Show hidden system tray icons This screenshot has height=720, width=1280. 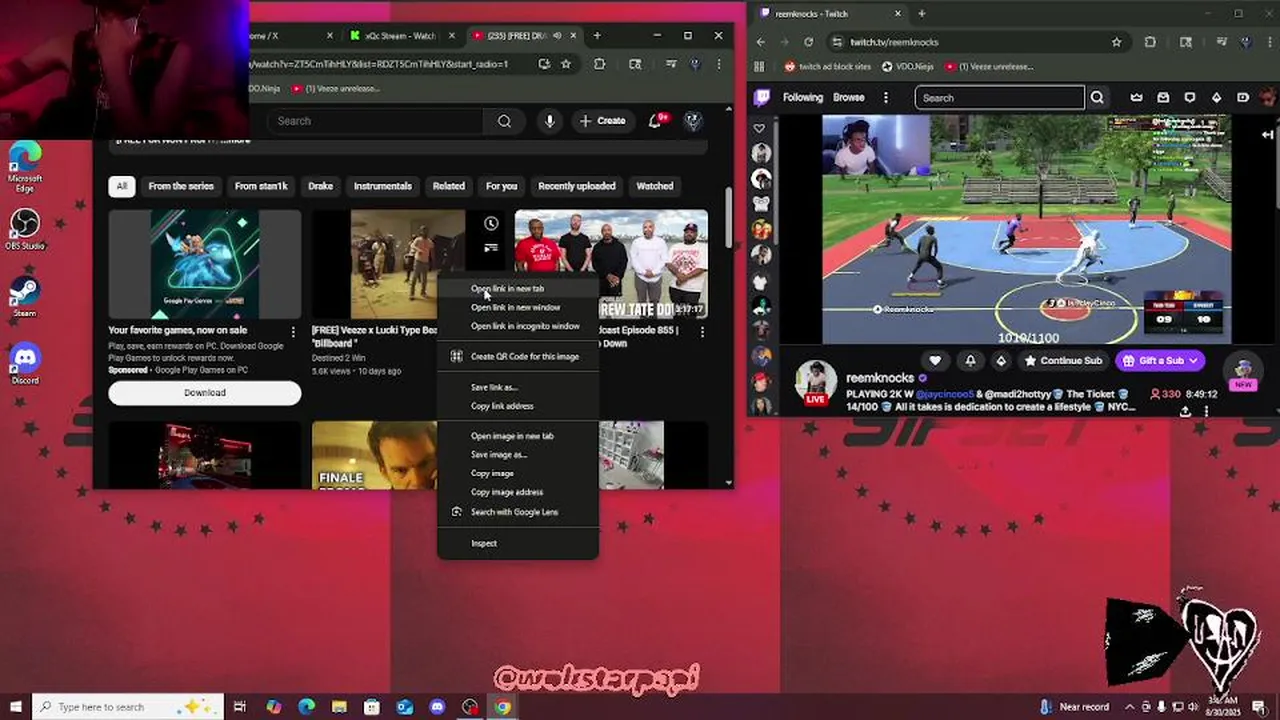click(x=1128, y=707)
